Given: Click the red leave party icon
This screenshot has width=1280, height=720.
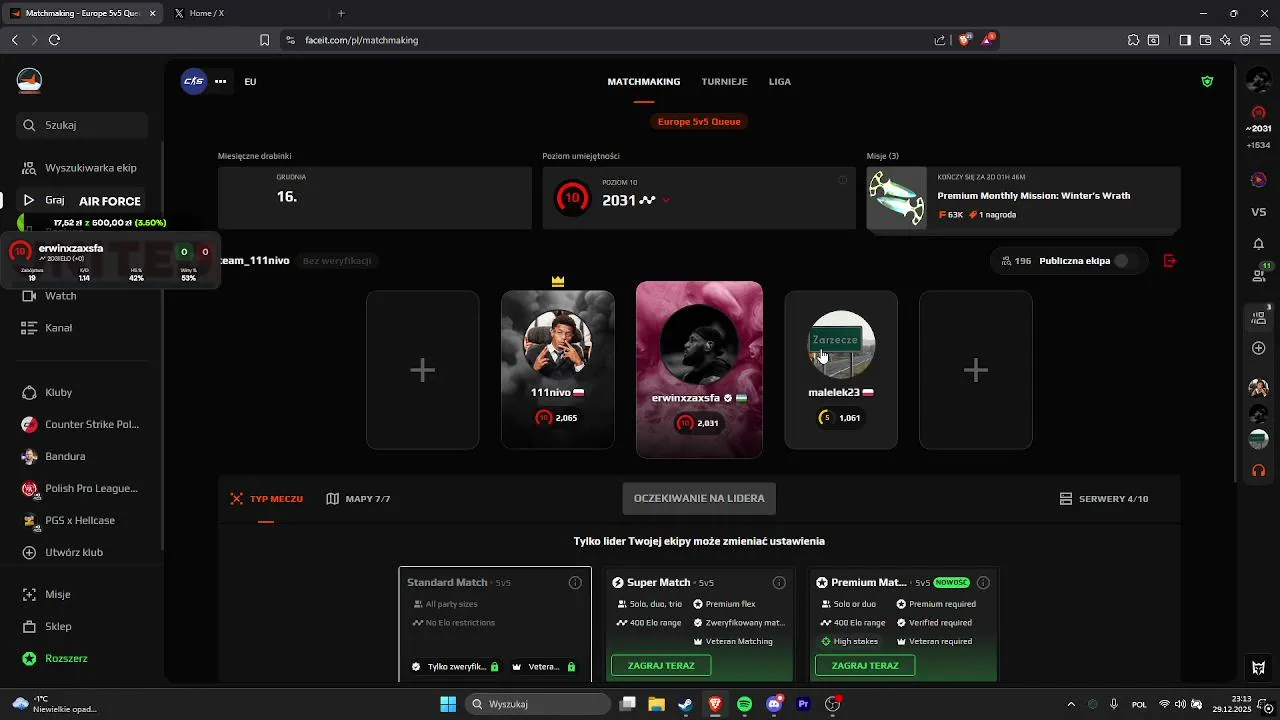Looking at the screenshot, I should click(x=1170, y=261).
